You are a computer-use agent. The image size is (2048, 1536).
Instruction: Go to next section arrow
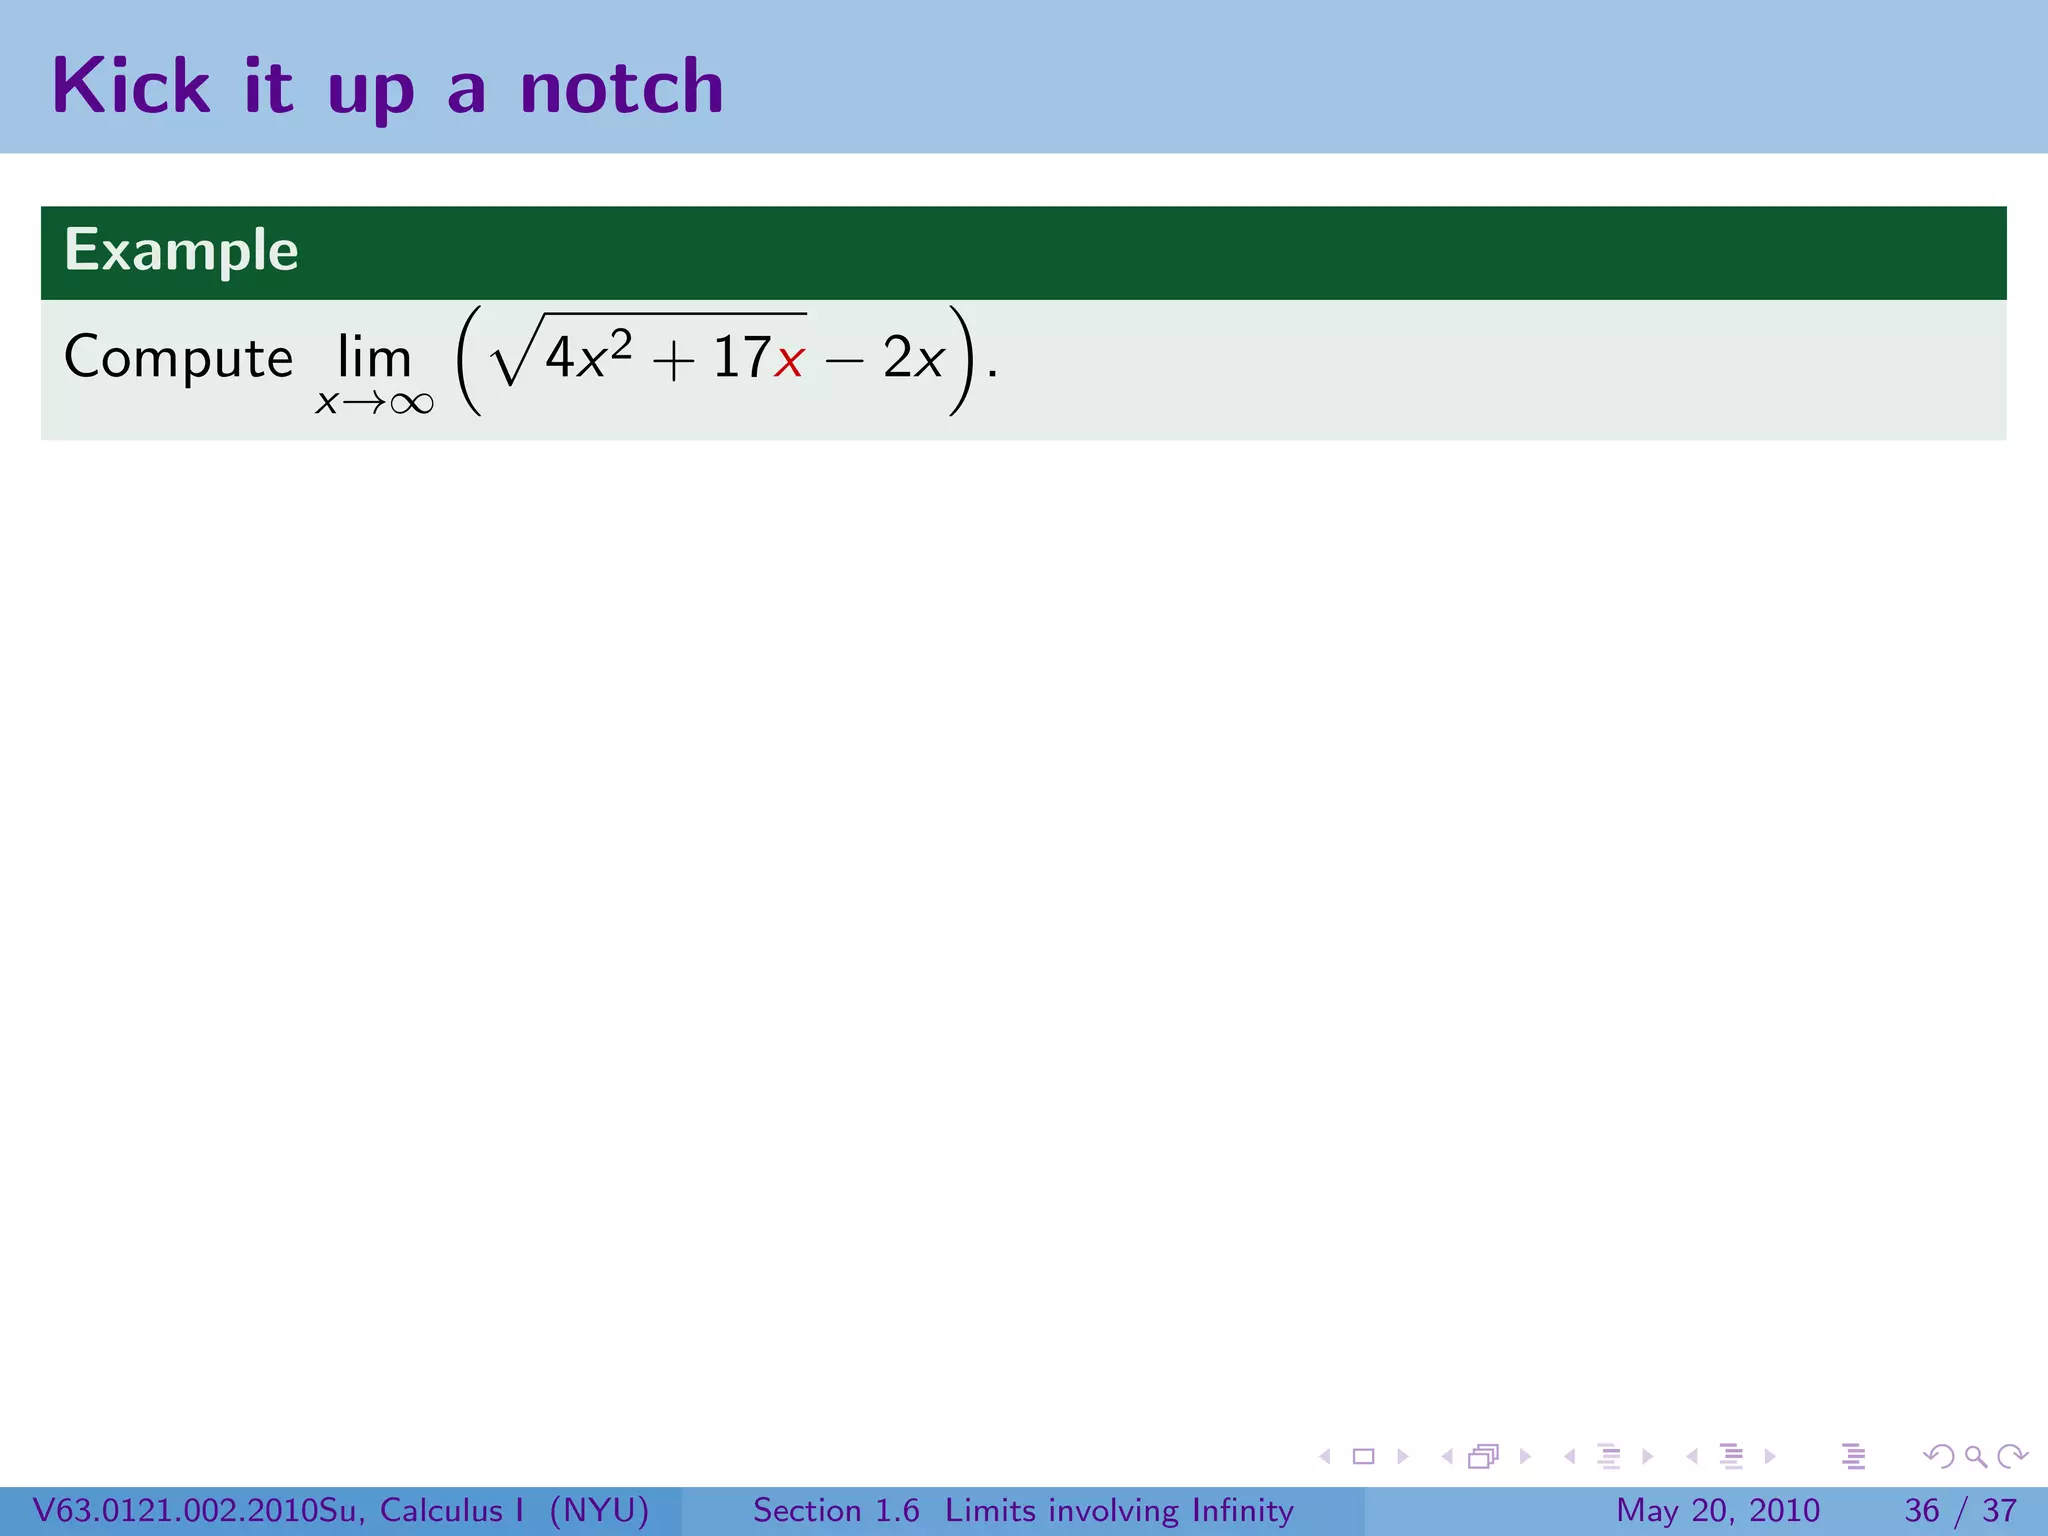pyautogui.click(x=1770, y=1457)
